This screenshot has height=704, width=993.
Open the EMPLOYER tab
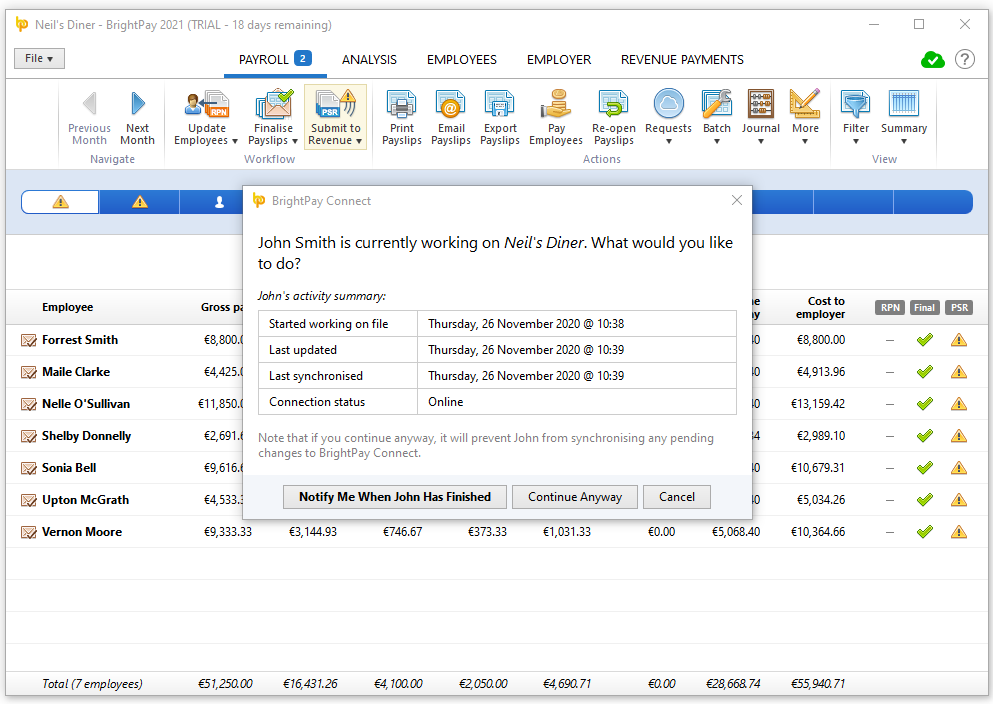[x=559, y=60]
